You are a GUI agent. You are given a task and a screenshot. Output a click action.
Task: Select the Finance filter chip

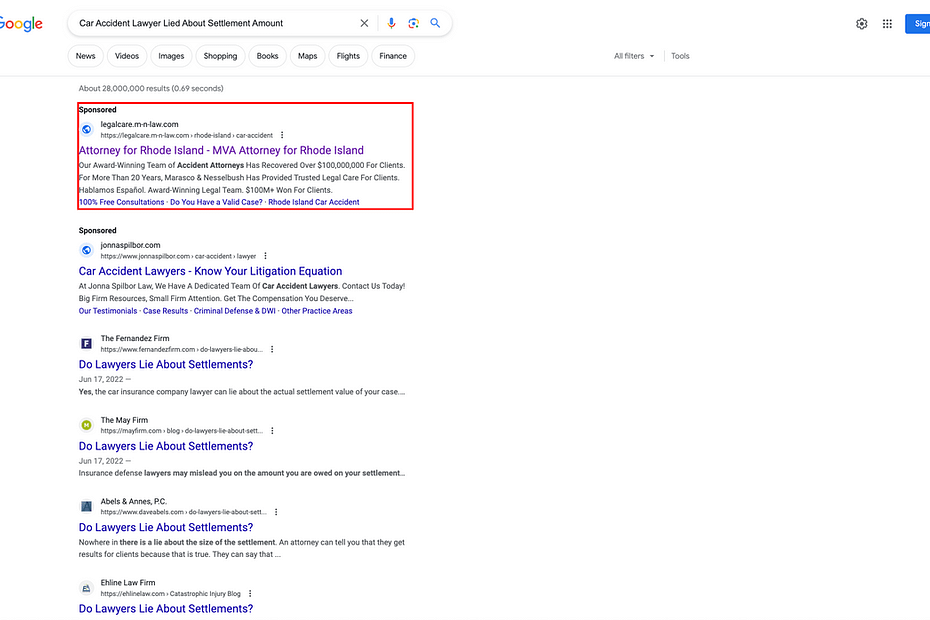393,56
